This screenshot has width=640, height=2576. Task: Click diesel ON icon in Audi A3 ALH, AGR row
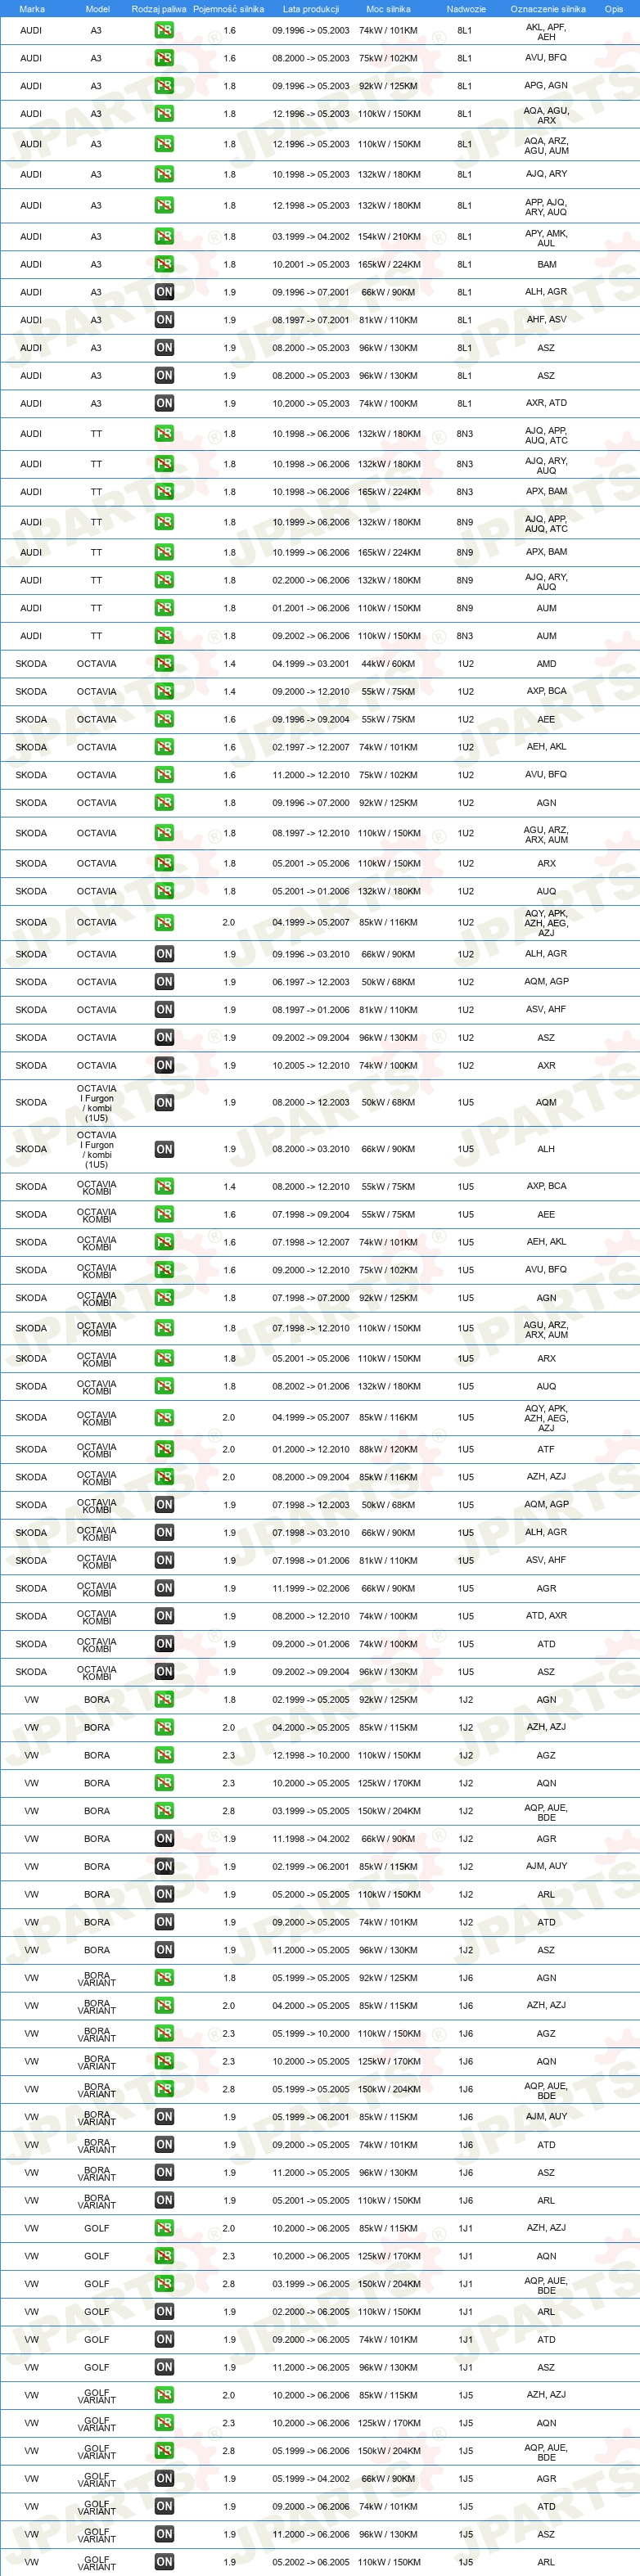[164, 293]
